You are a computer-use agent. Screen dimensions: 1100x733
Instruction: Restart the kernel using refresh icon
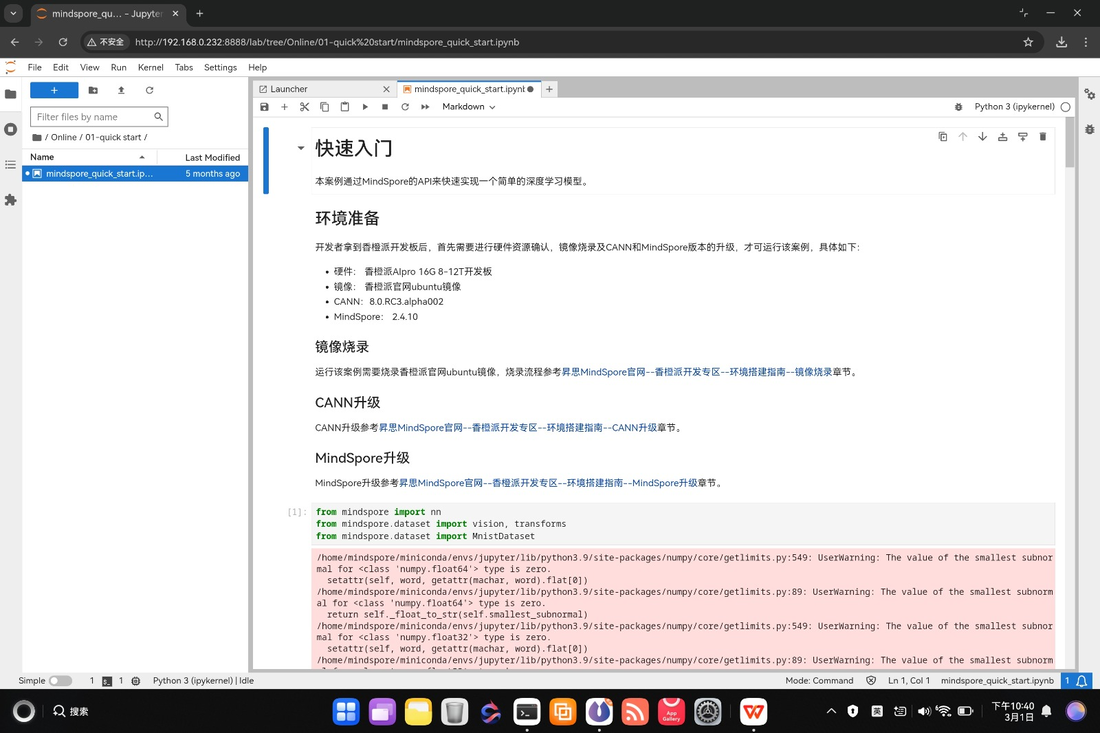[x=405, y=106]
